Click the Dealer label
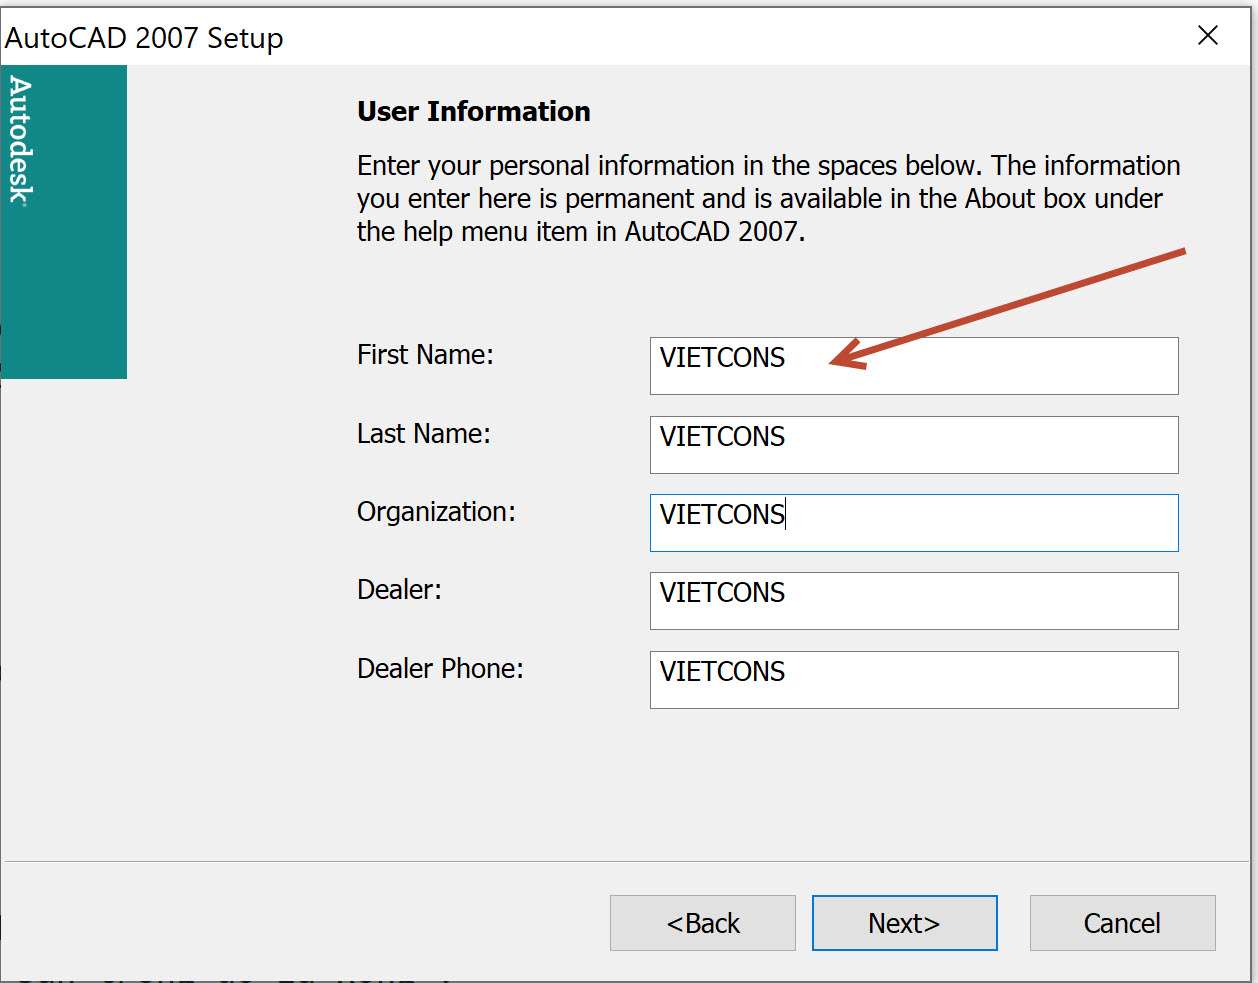Screen dimensions: 1258x983 point(399,590)
